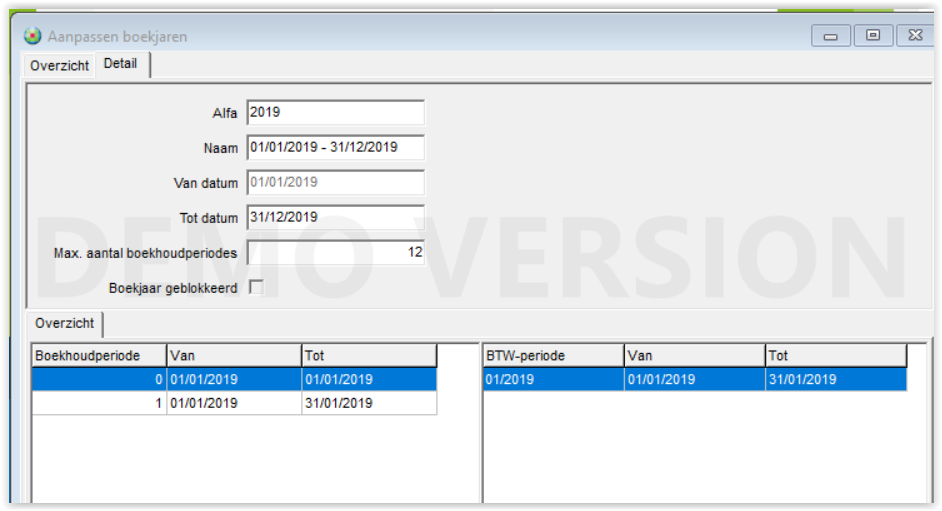Image resolution: width=942 pixels, height=511 pixels.
Task: Select the Max. aantal boekhoudperiodes field
Action: 335,253
